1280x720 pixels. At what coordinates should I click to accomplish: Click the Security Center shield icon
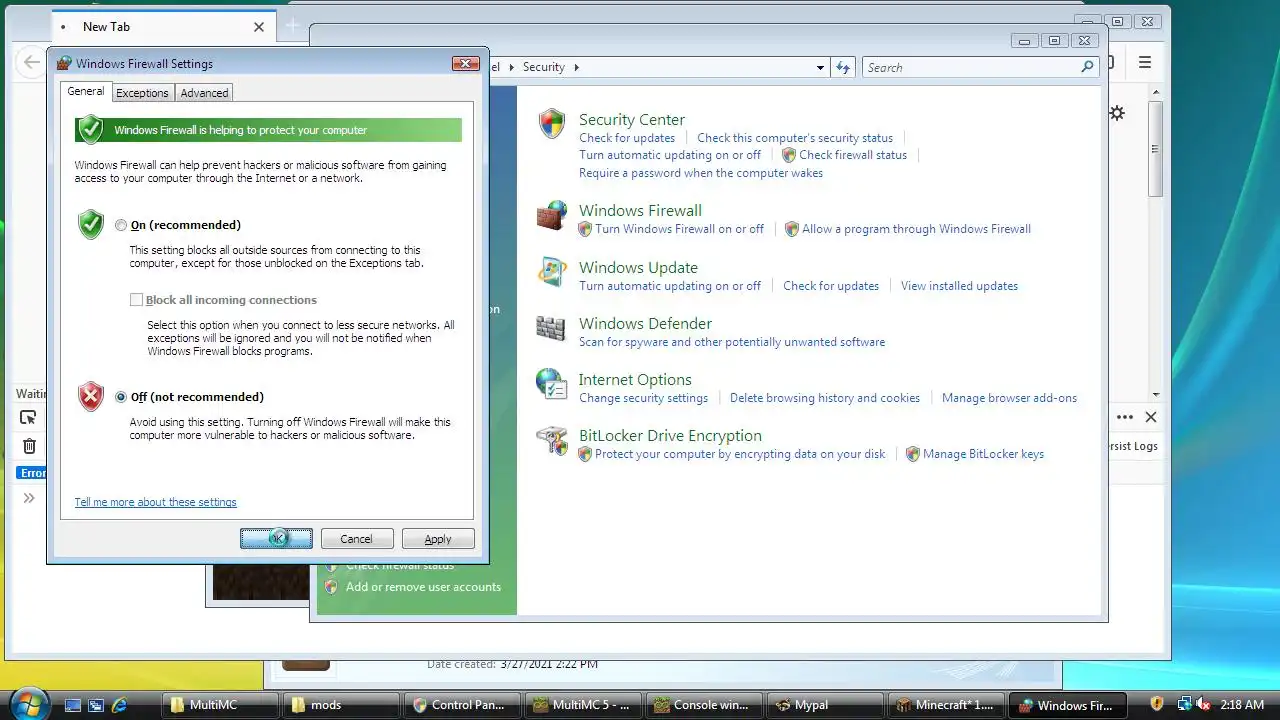pos(552,123)
